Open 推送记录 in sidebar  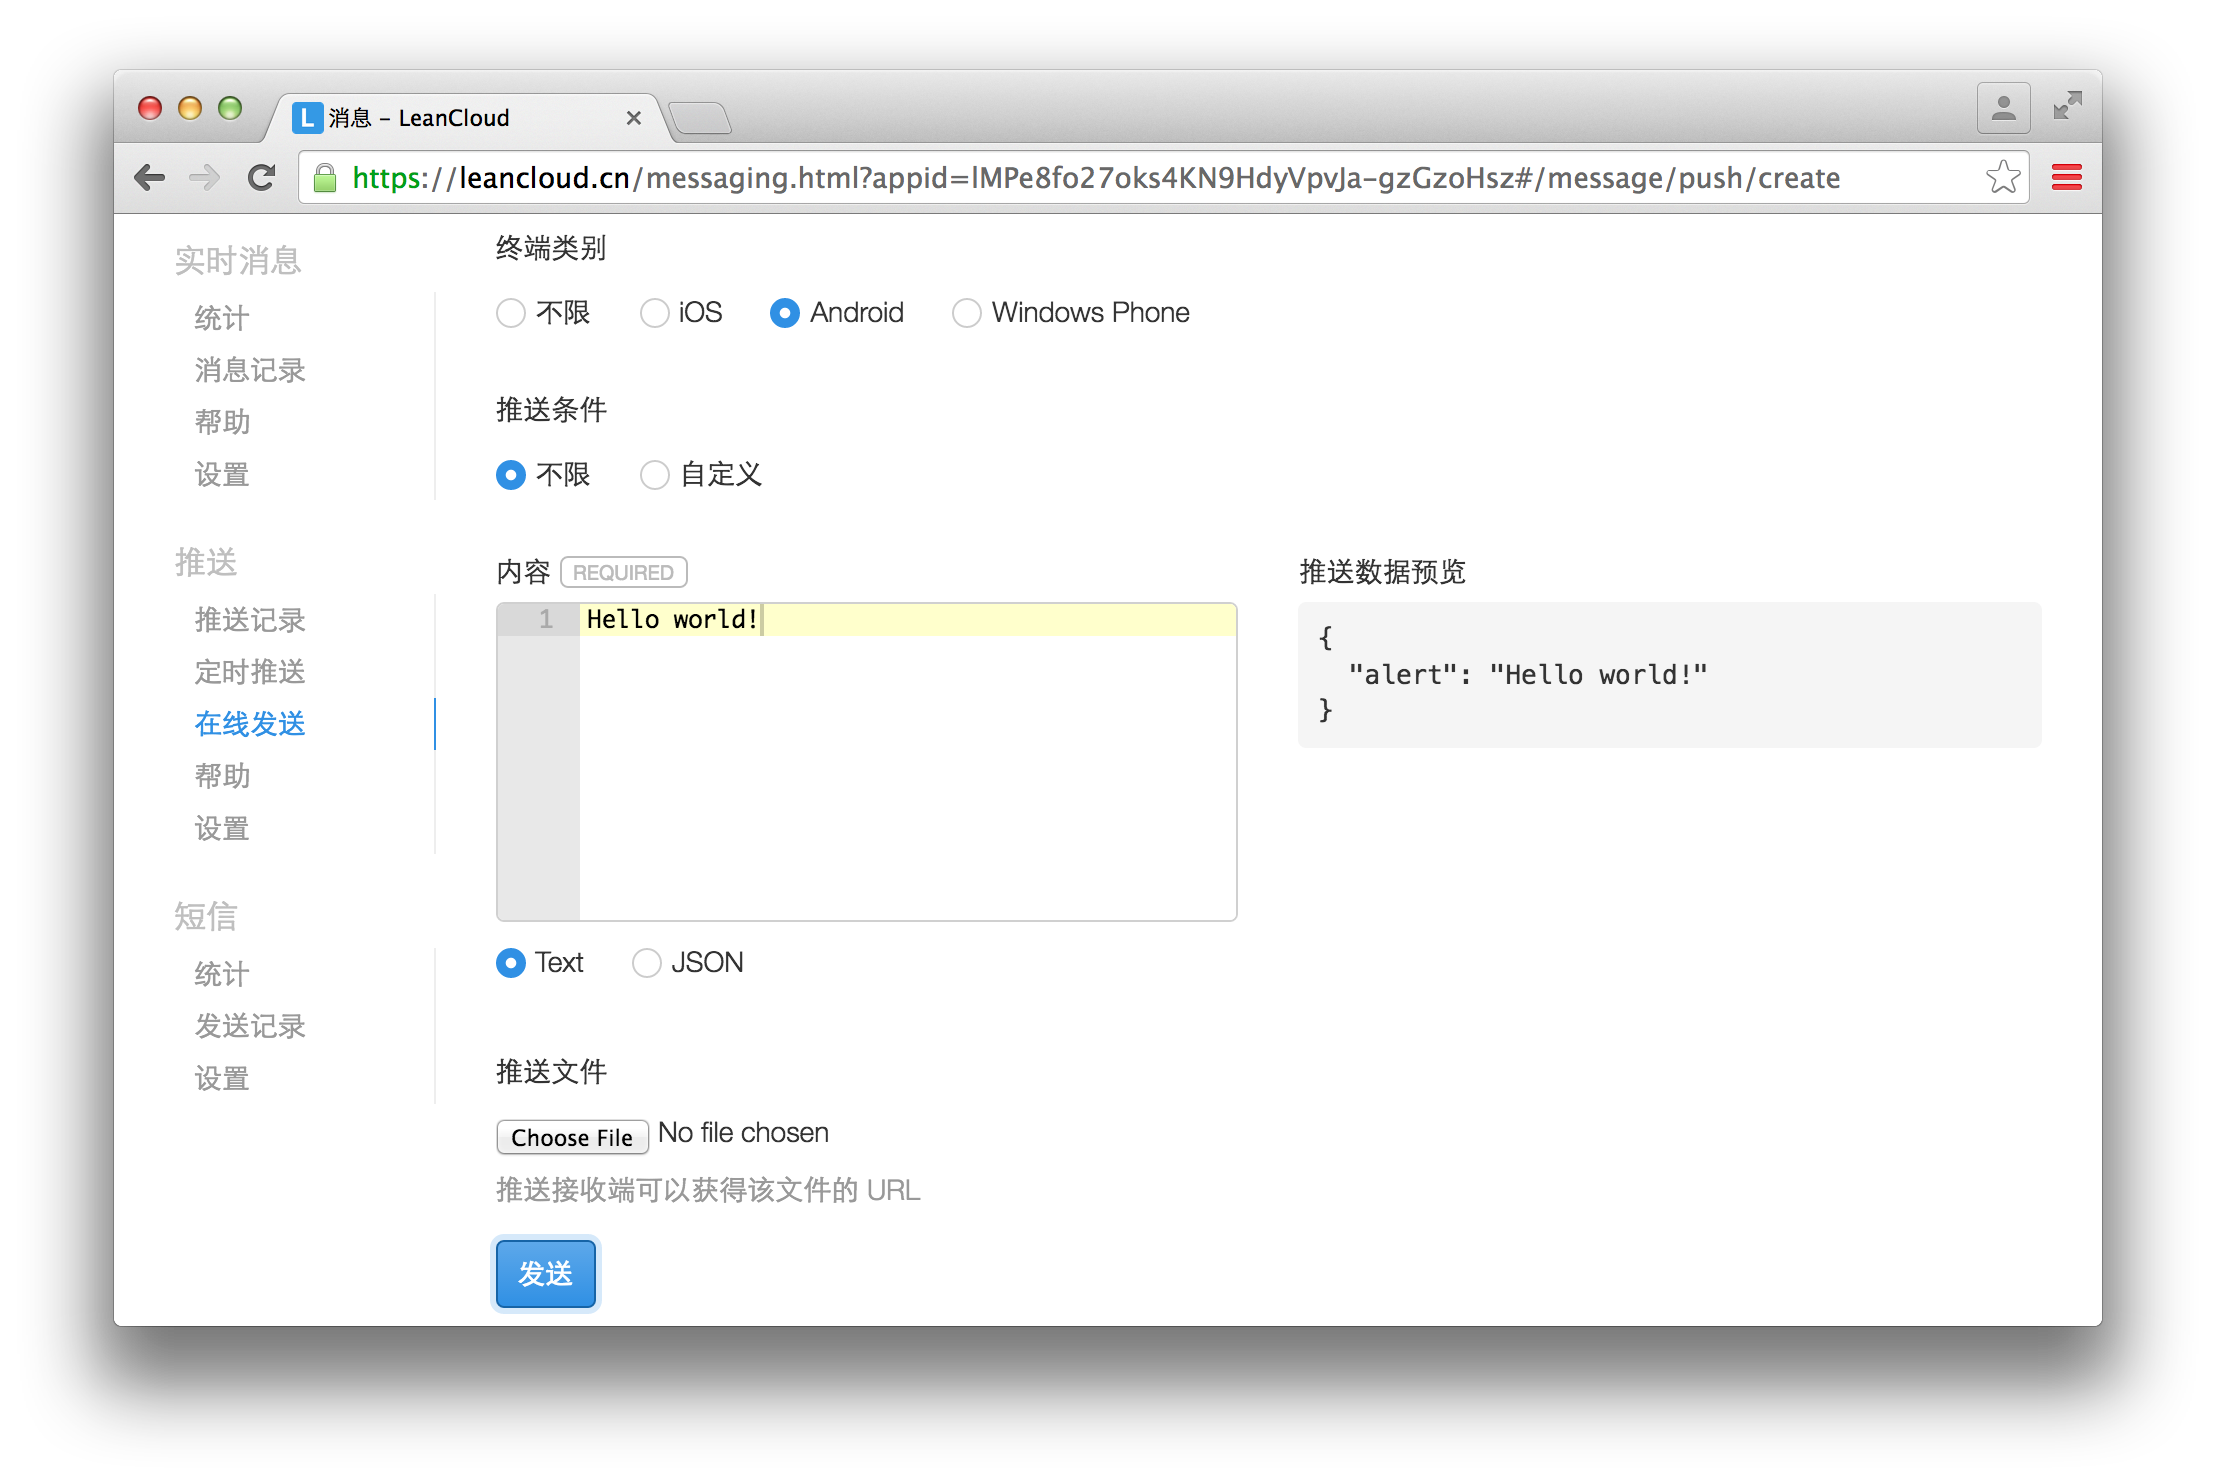pyautogui.click(x=250, y=620)
